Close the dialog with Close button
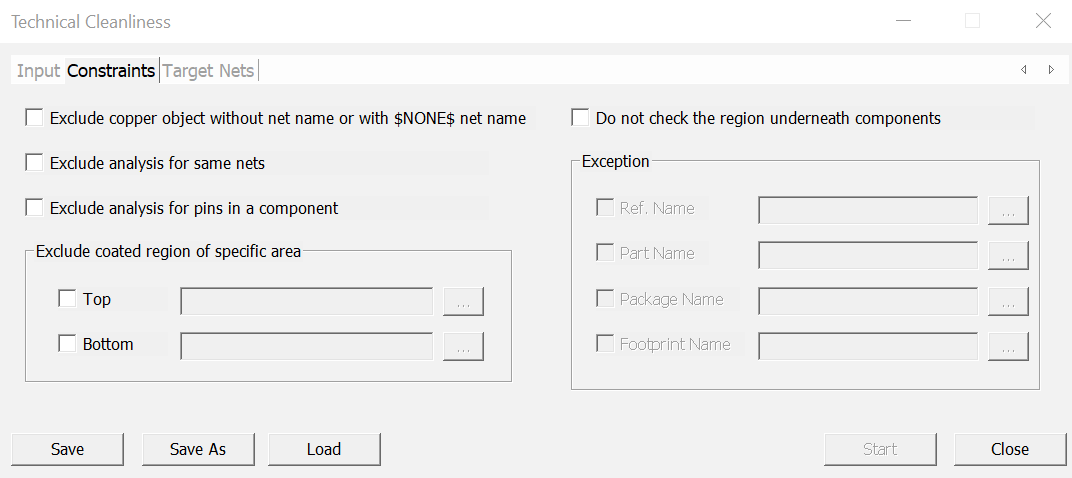 (1009, 449)
